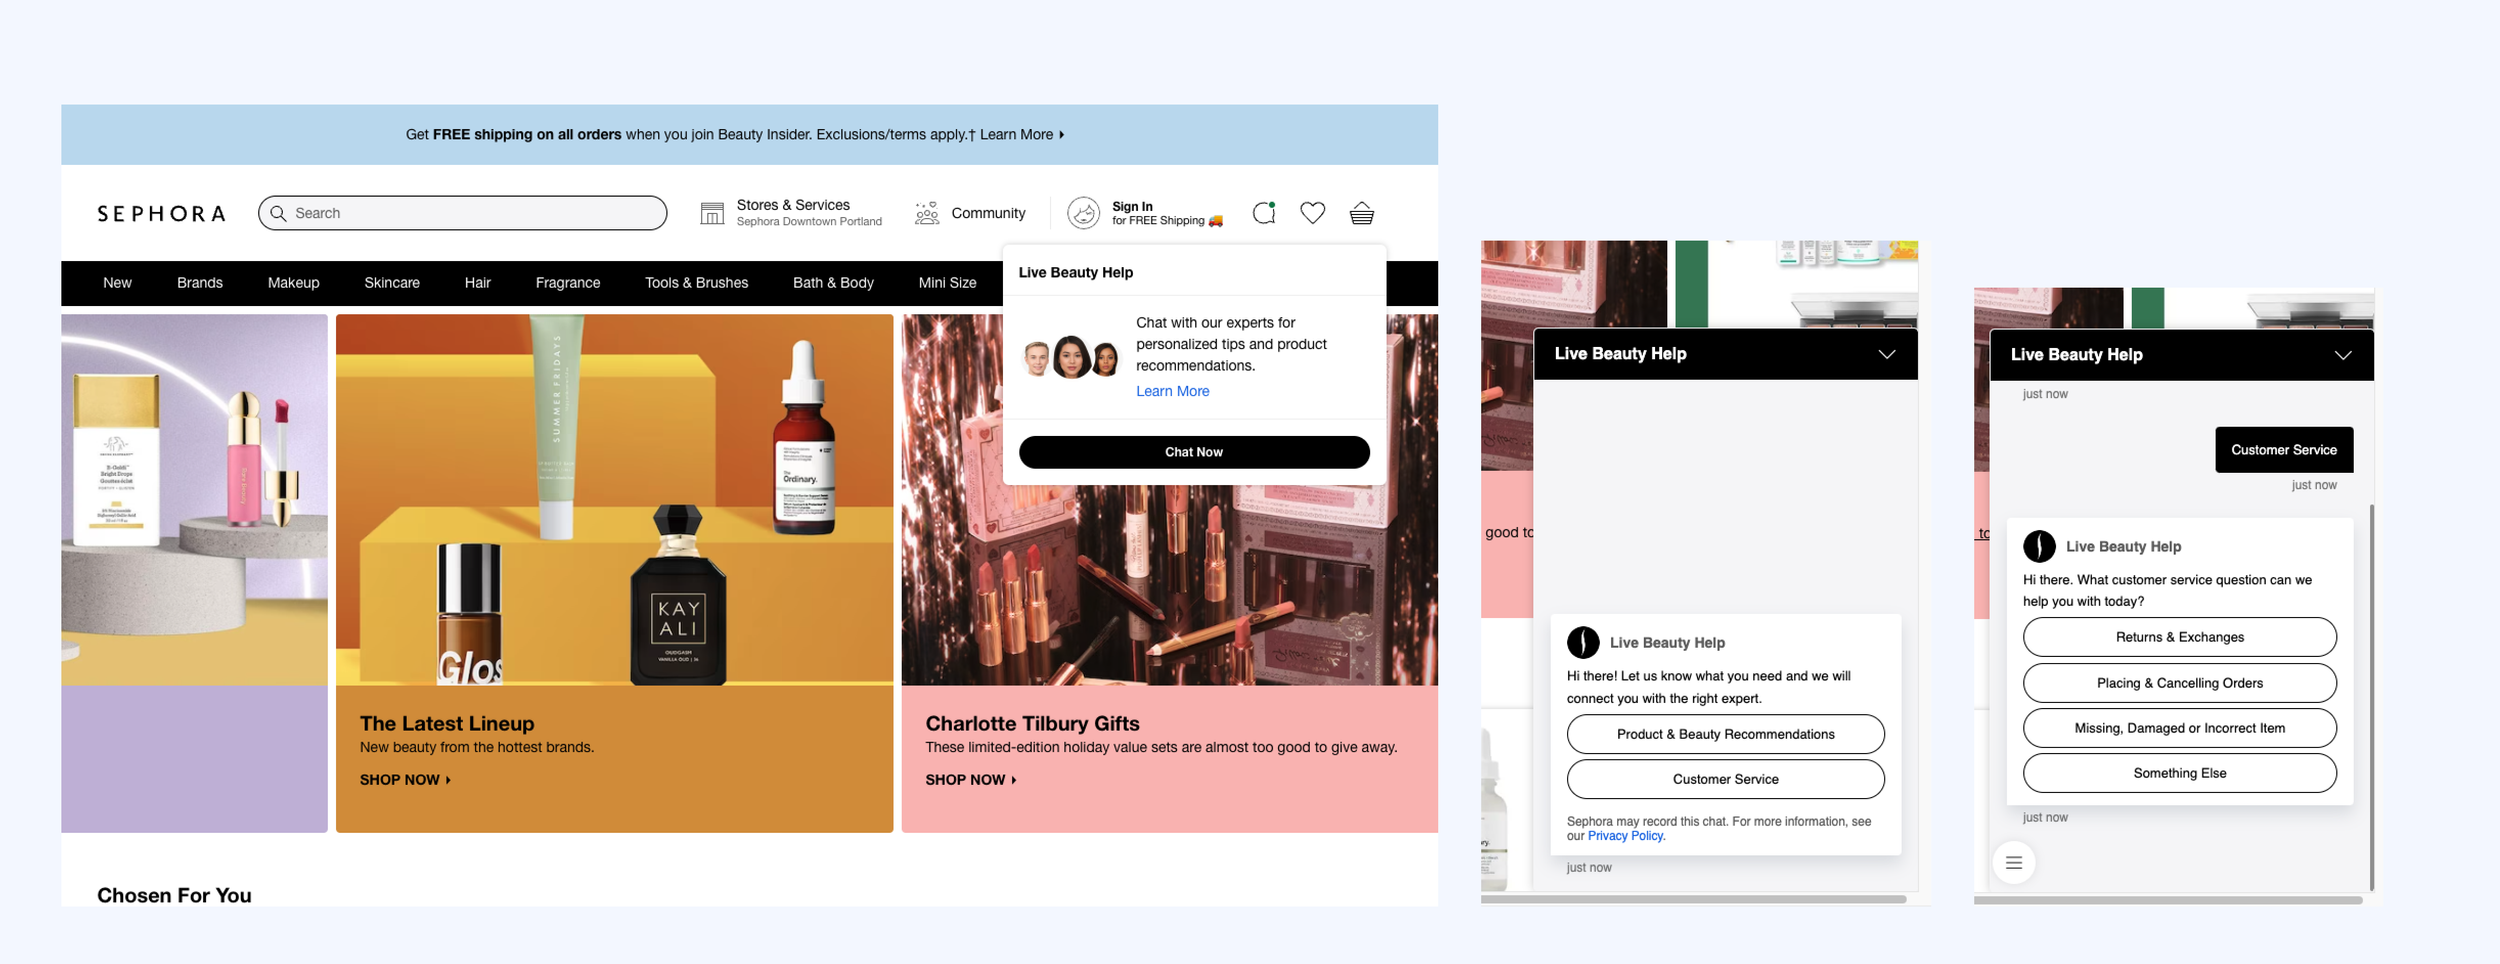2500x964 pixels.
Task: Click the right chat vertical scrollbar
Action: click(2371, 696)
